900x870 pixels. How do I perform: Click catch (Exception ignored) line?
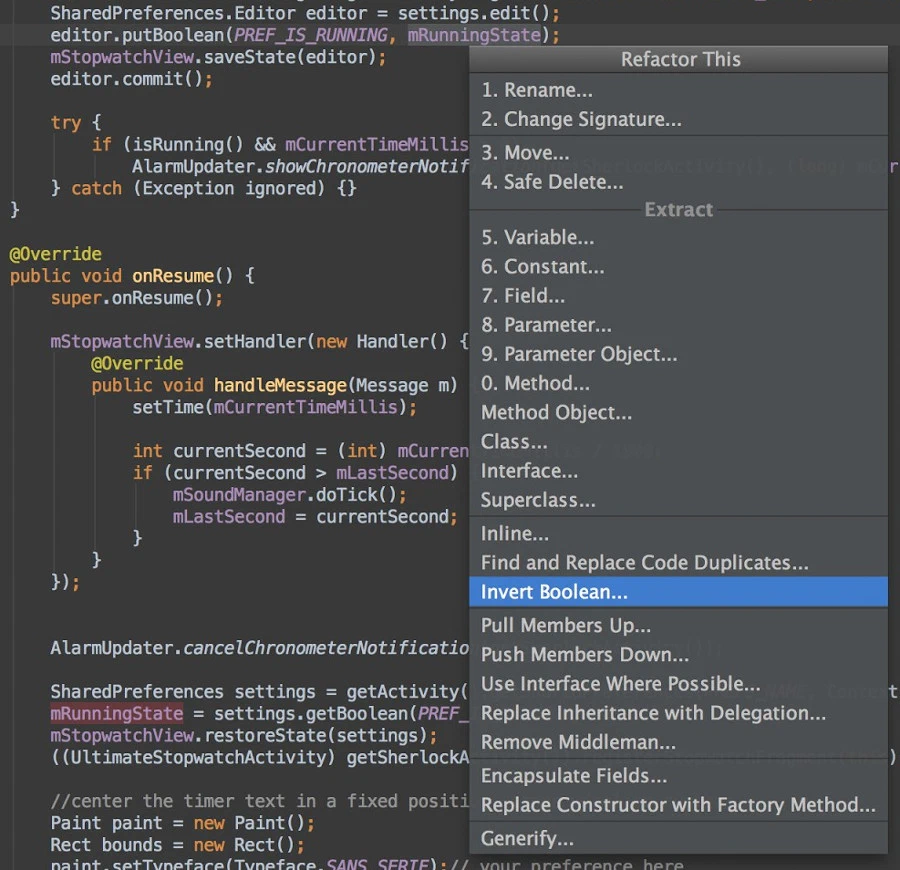[204, 188]
